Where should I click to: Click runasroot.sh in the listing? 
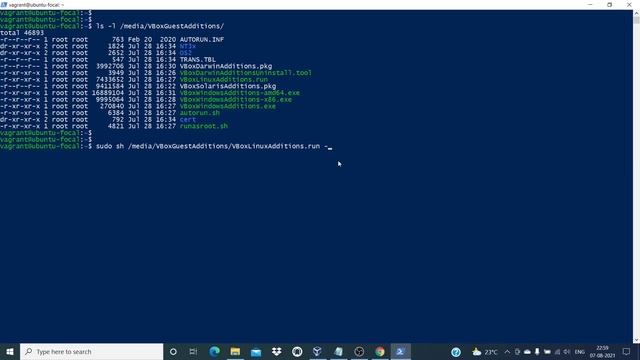click(x=204, y=126)
